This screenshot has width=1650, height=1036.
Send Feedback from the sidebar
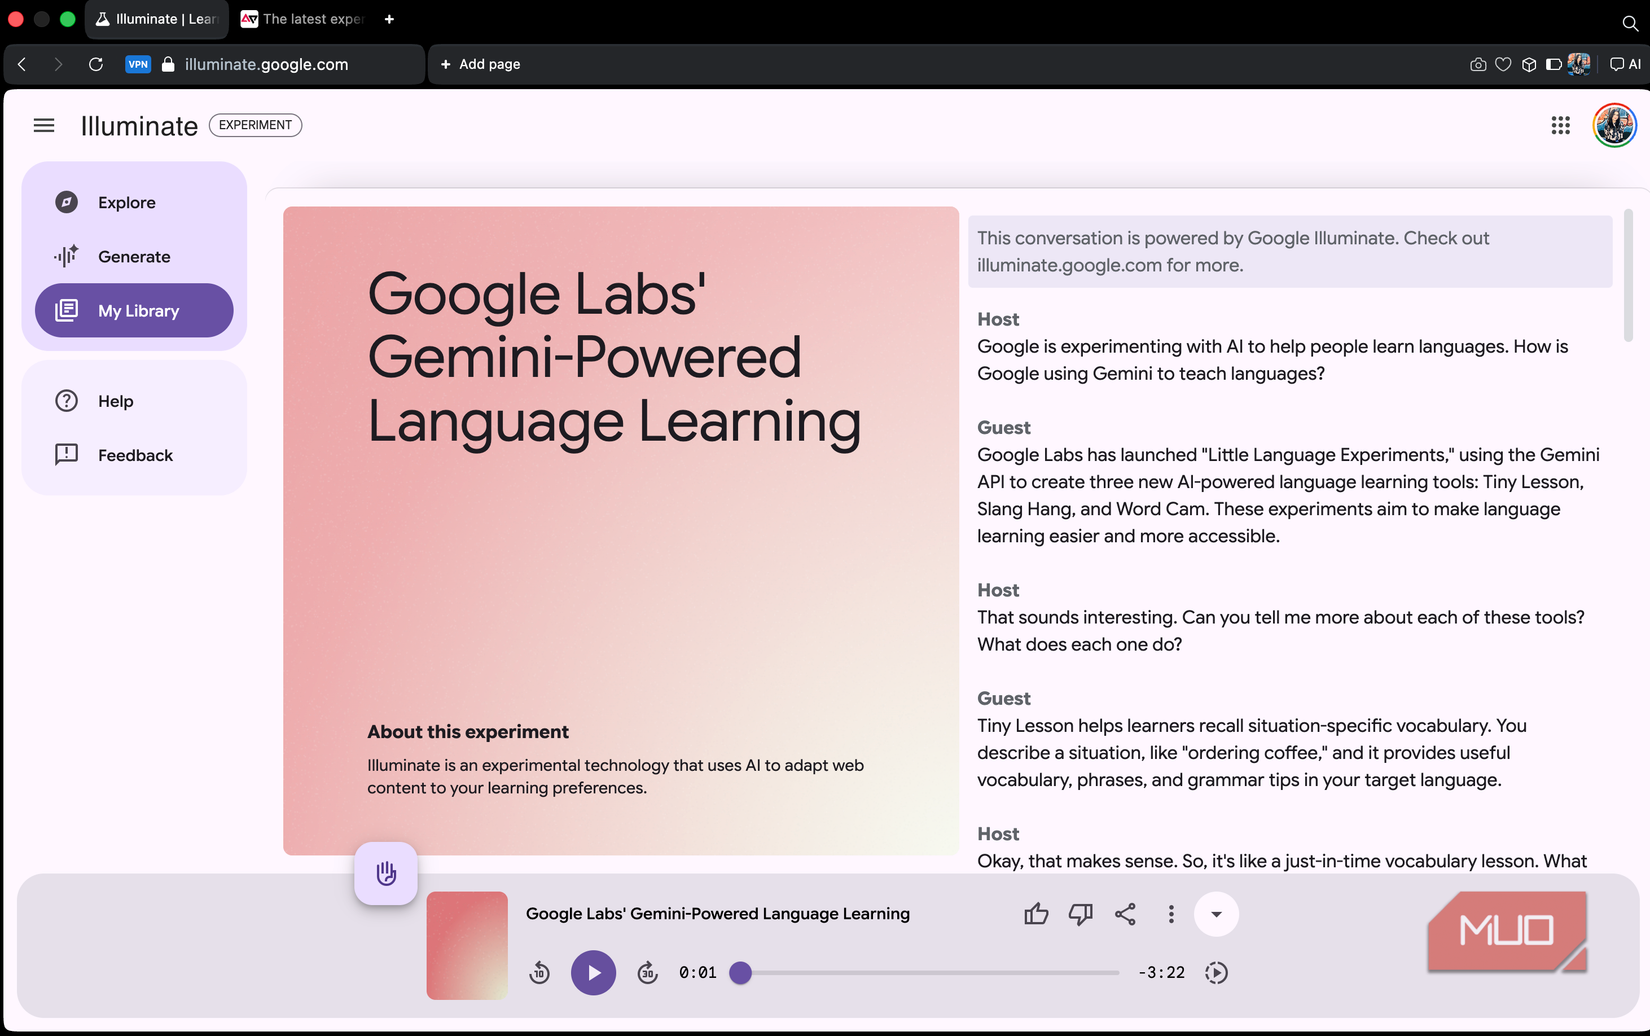tap(134, 455)
